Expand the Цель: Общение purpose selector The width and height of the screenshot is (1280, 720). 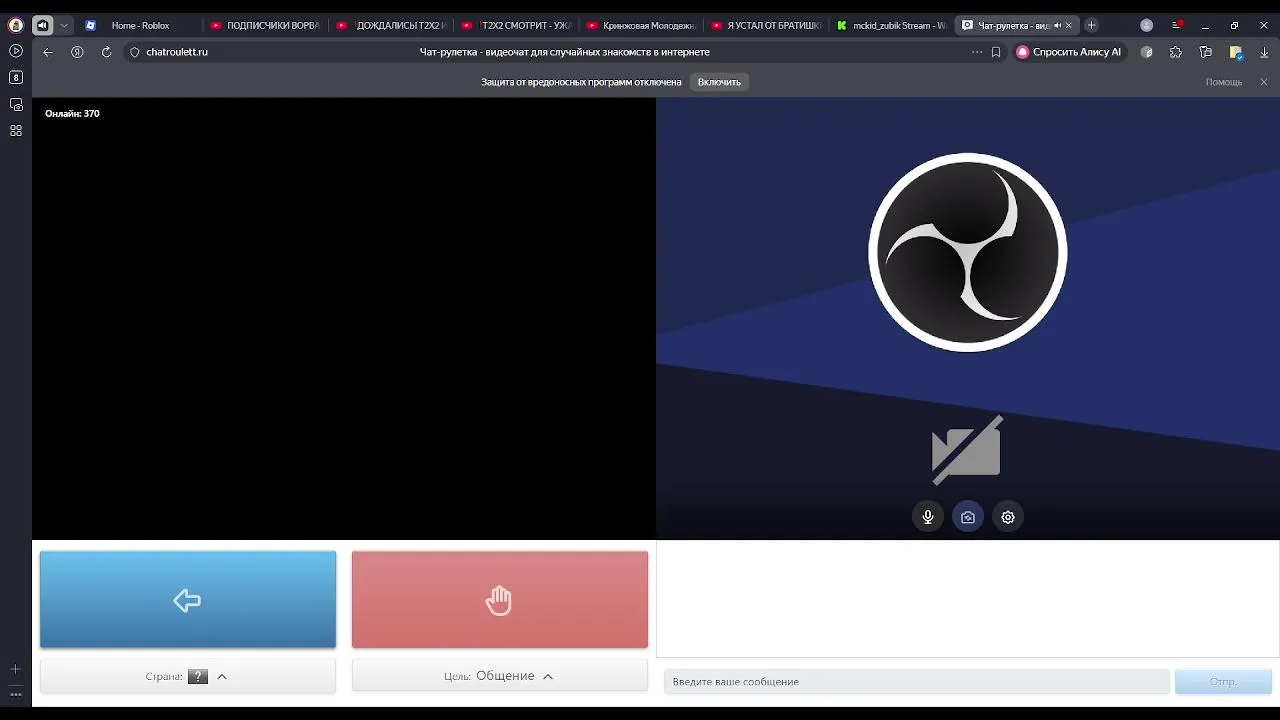point(500,676)
